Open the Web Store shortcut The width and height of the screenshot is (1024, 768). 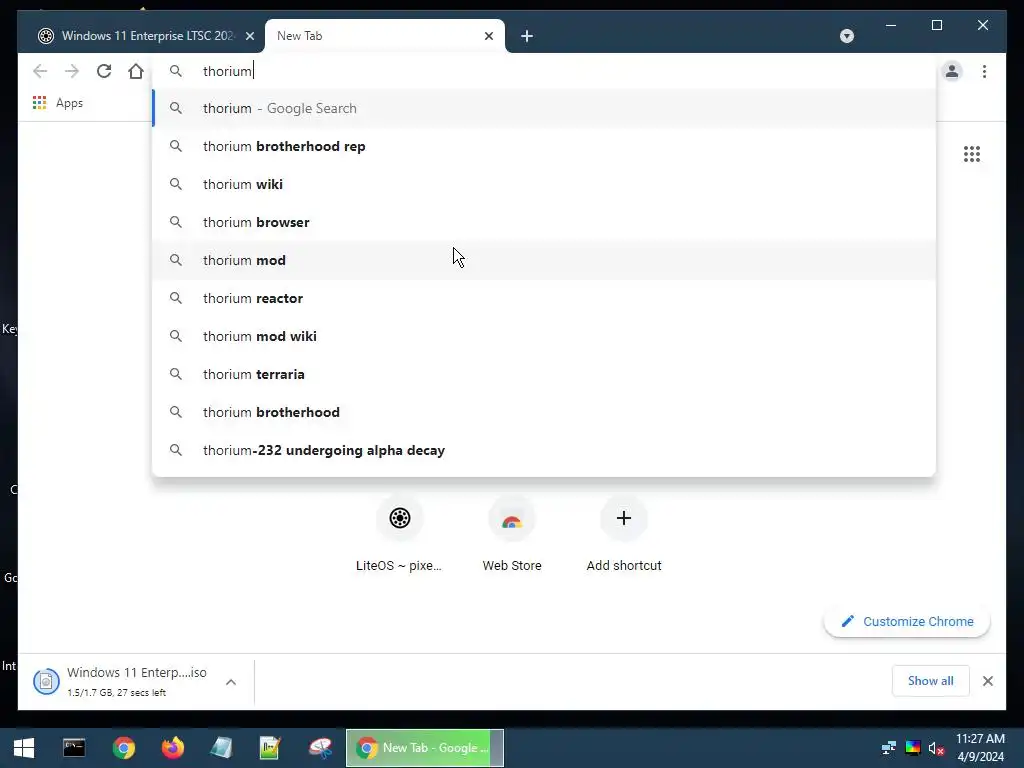512,534
